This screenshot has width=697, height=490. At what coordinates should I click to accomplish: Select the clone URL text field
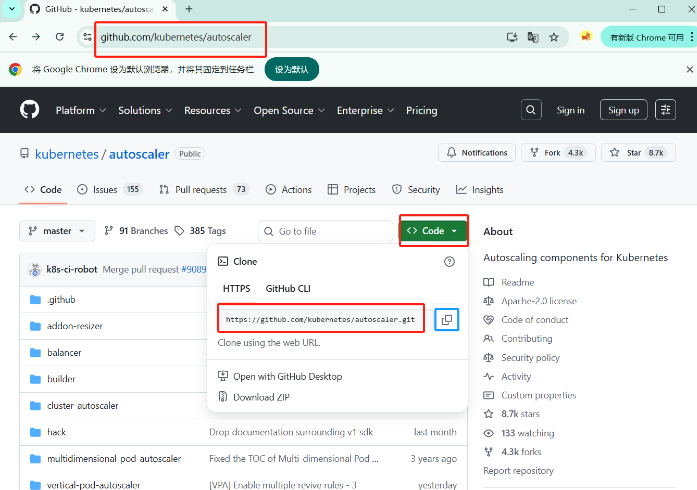(321, 319)
